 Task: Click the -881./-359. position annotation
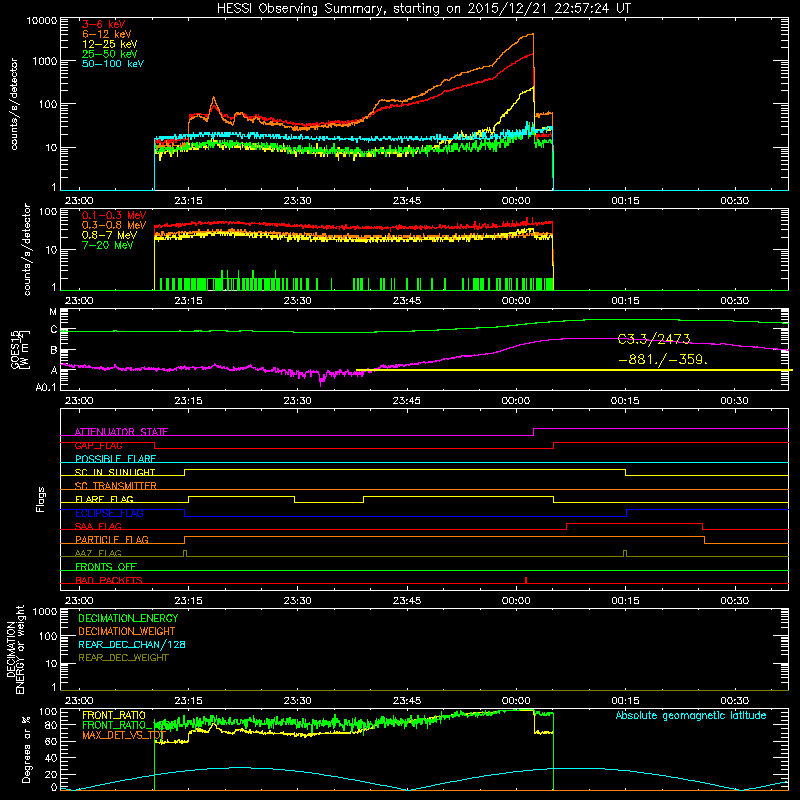pyautogui.click(x=663, y=359)
